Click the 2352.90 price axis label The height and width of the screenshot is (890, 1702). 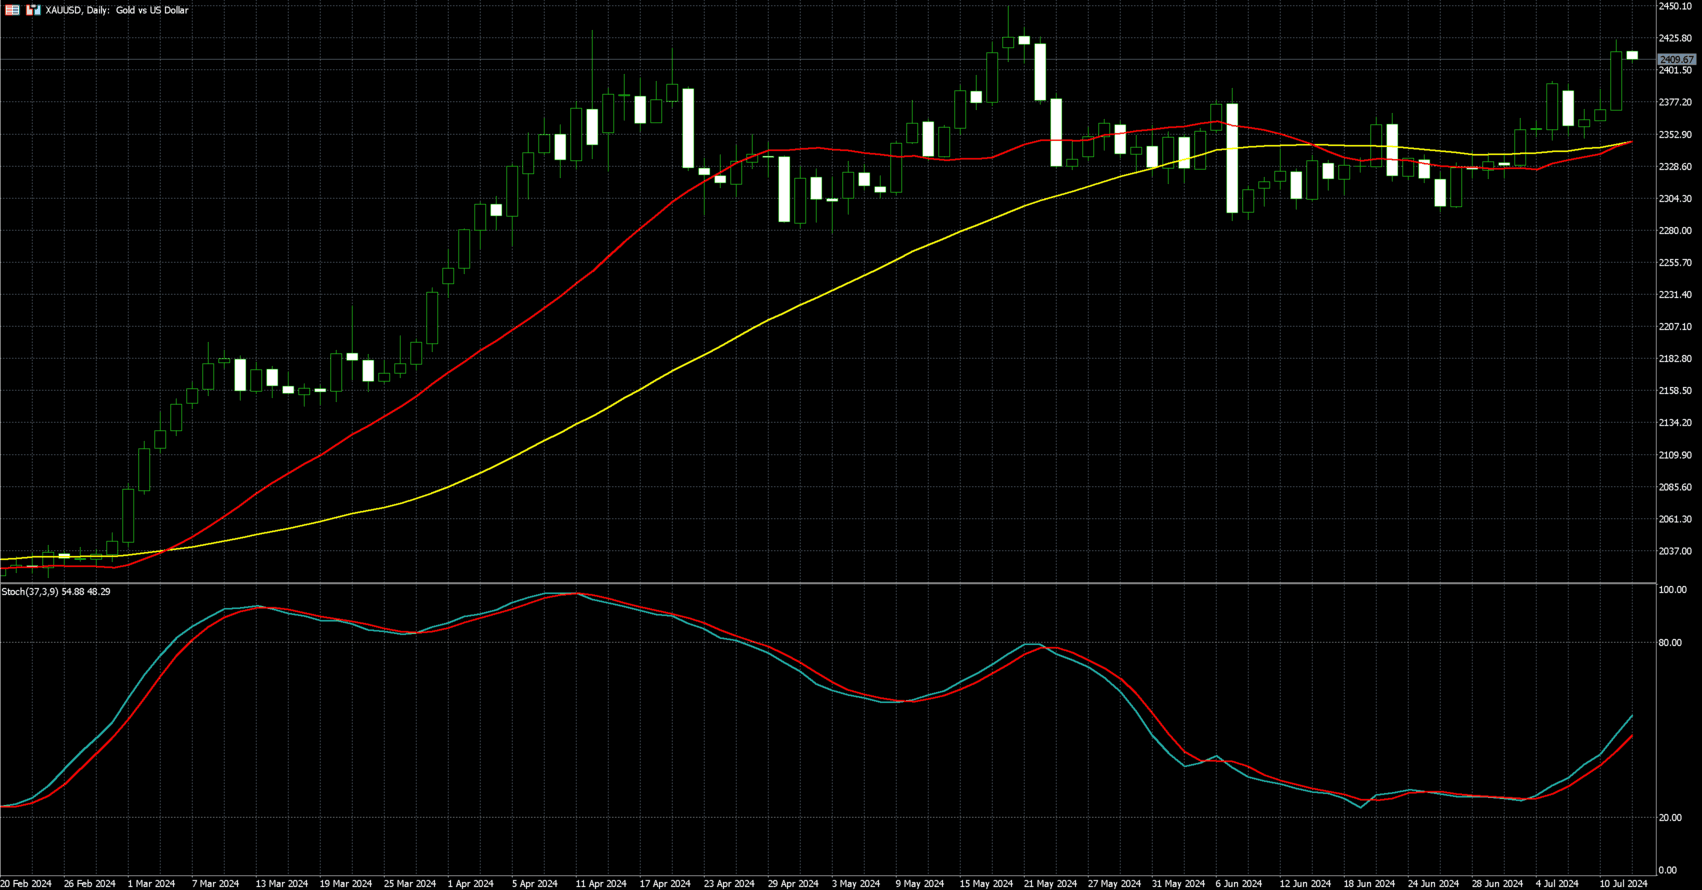pyautogui.click(x=1675, y=135)
